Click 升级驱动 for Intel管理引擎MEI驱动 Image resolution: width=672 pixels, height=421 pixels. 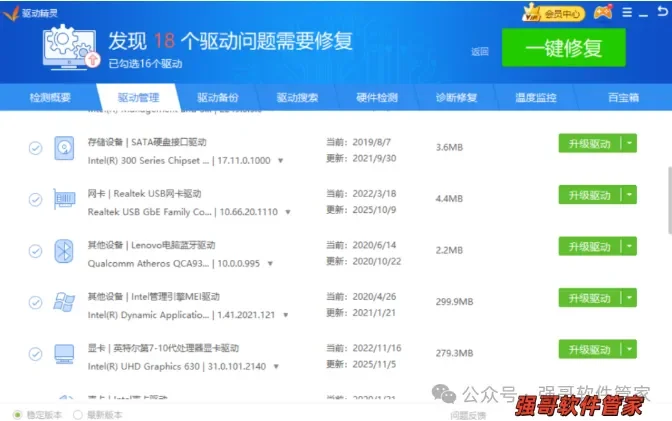pyautogui.click(x=590, y=298)
